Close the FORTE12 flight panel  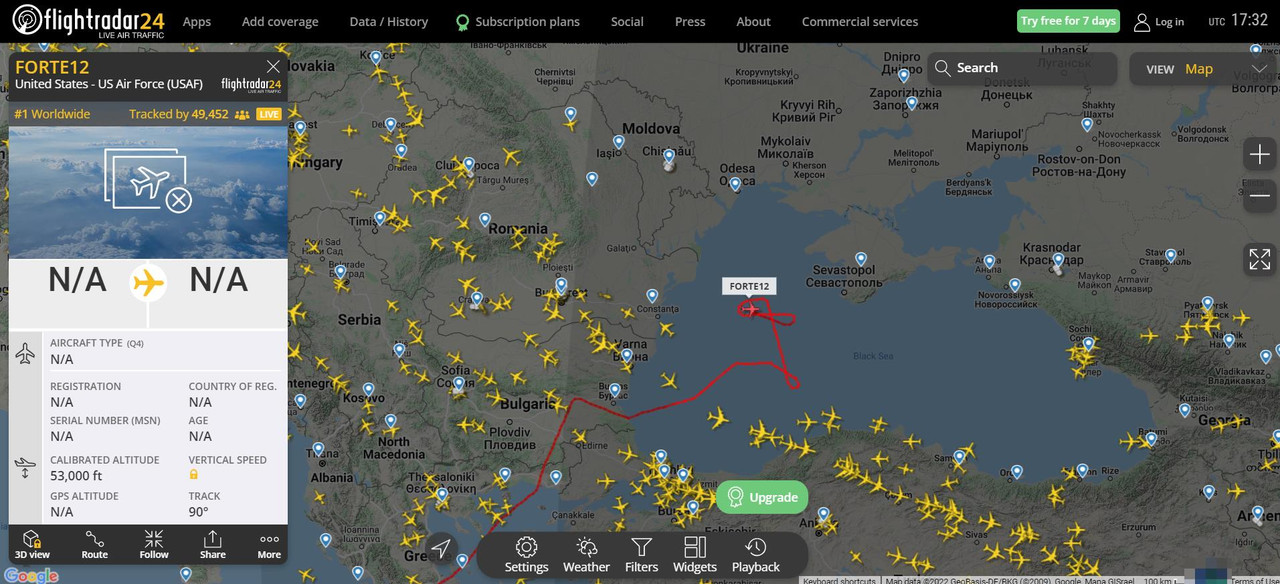[273, 67]
